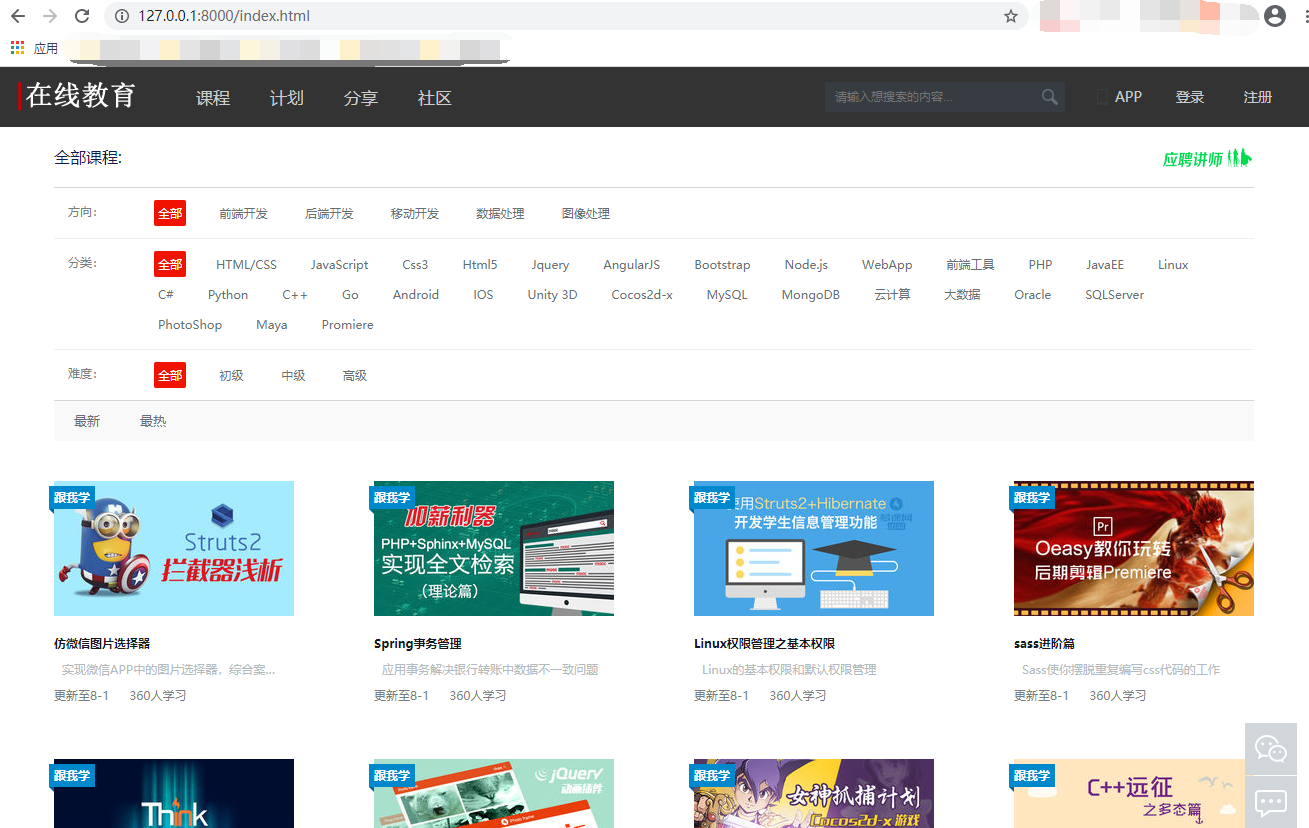1309x828 pixels.
Task: Filter difficulty by 高级
Action: (x=355, y=376)
